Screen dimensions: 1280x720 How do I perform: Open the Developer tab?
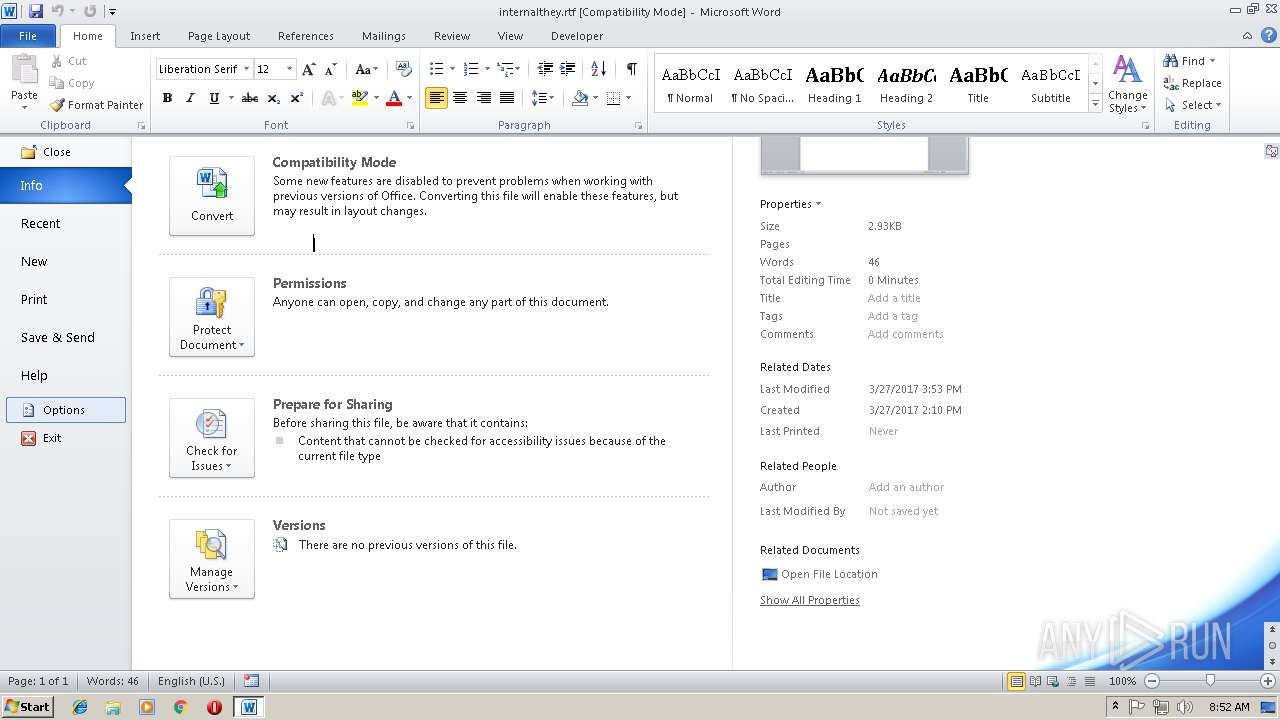pos(577,36)
